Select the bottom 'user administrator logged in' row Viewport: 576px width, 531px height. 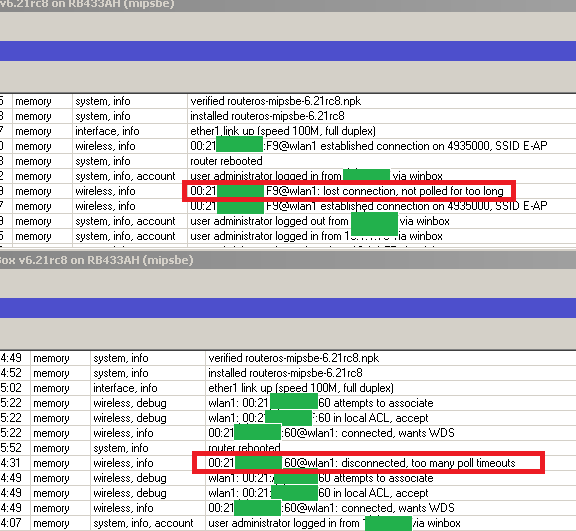[x=288, y=523]
